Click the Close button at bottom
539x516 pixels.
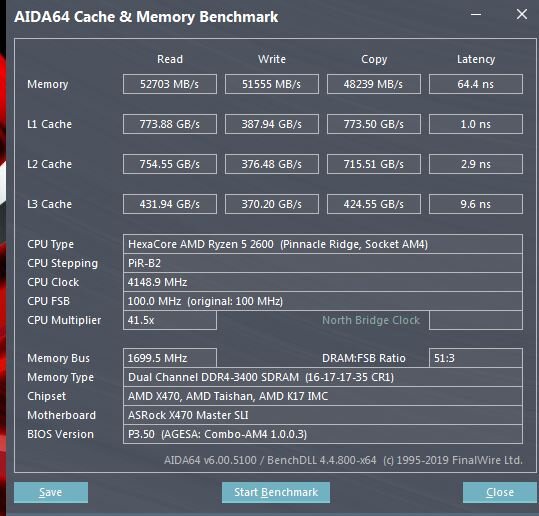click(500, 492)
